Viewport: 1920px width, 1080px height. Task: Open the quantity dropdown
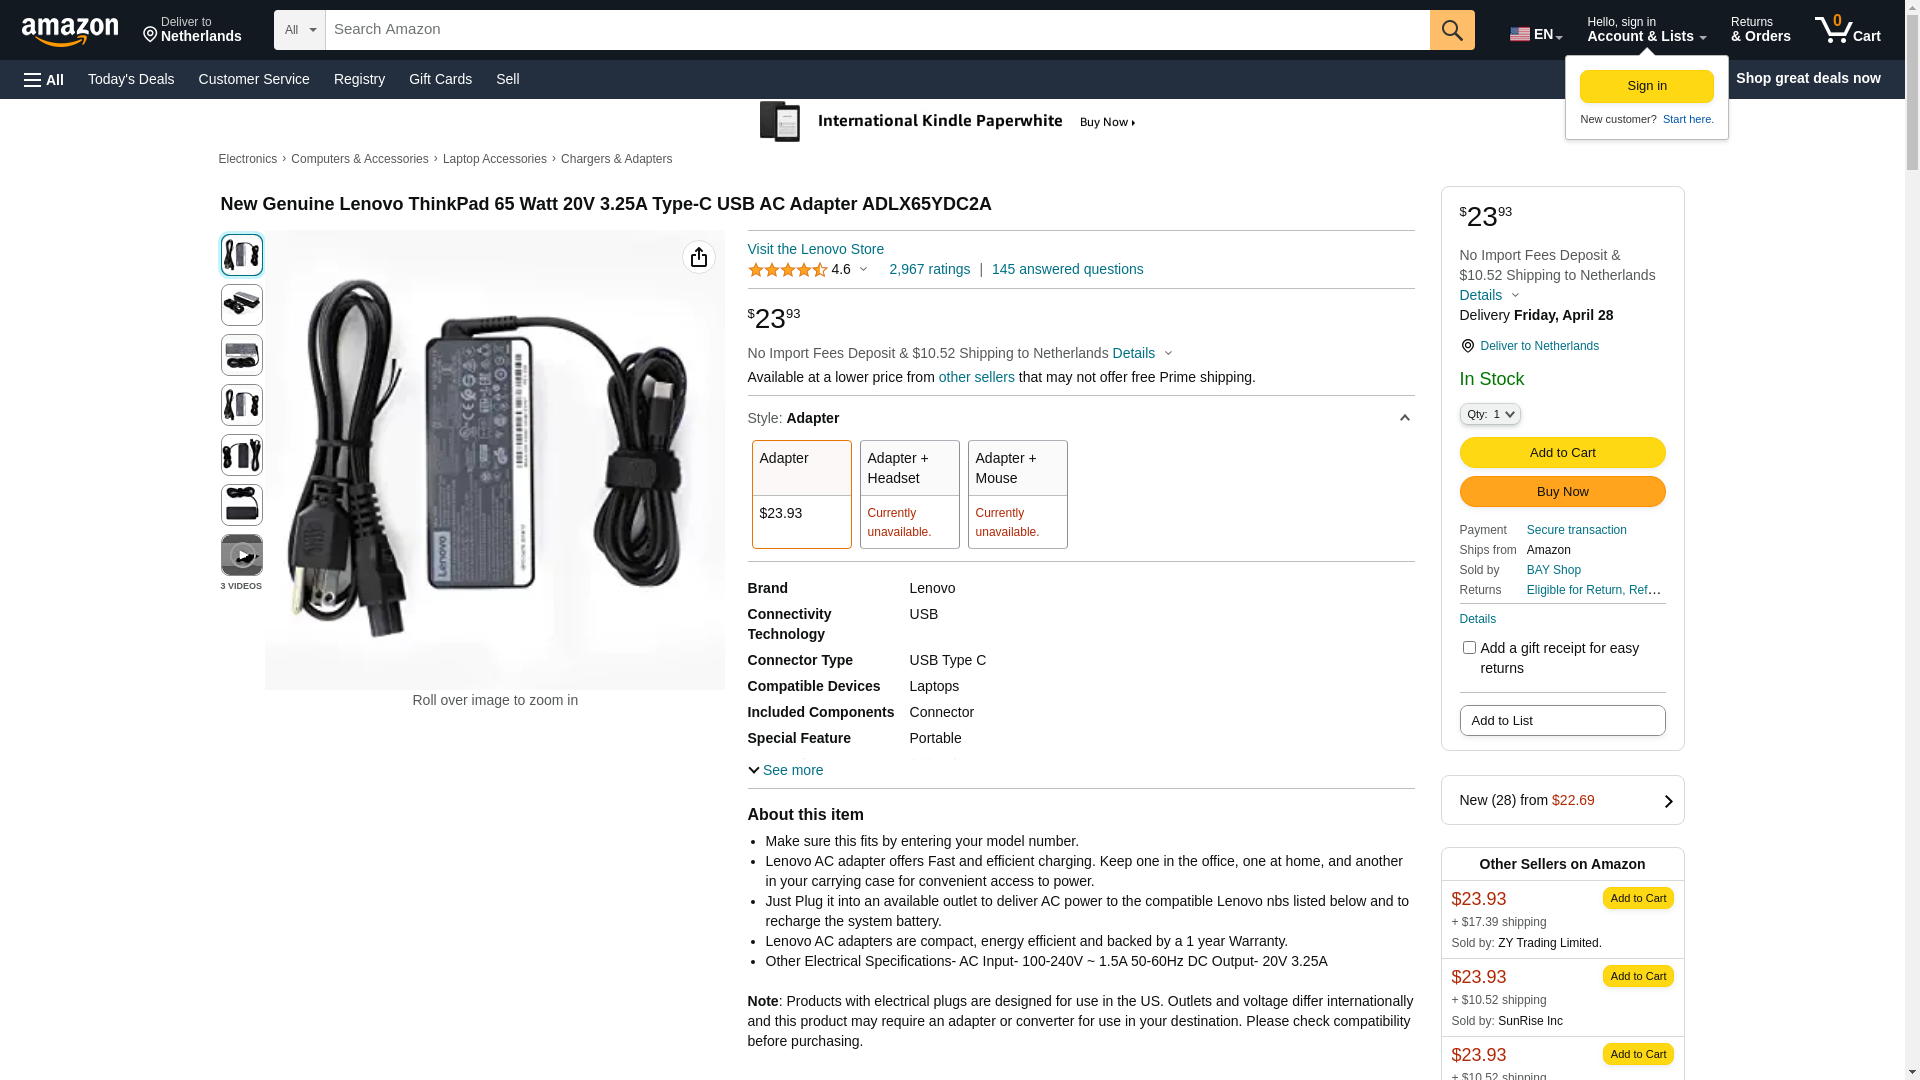1489,414
